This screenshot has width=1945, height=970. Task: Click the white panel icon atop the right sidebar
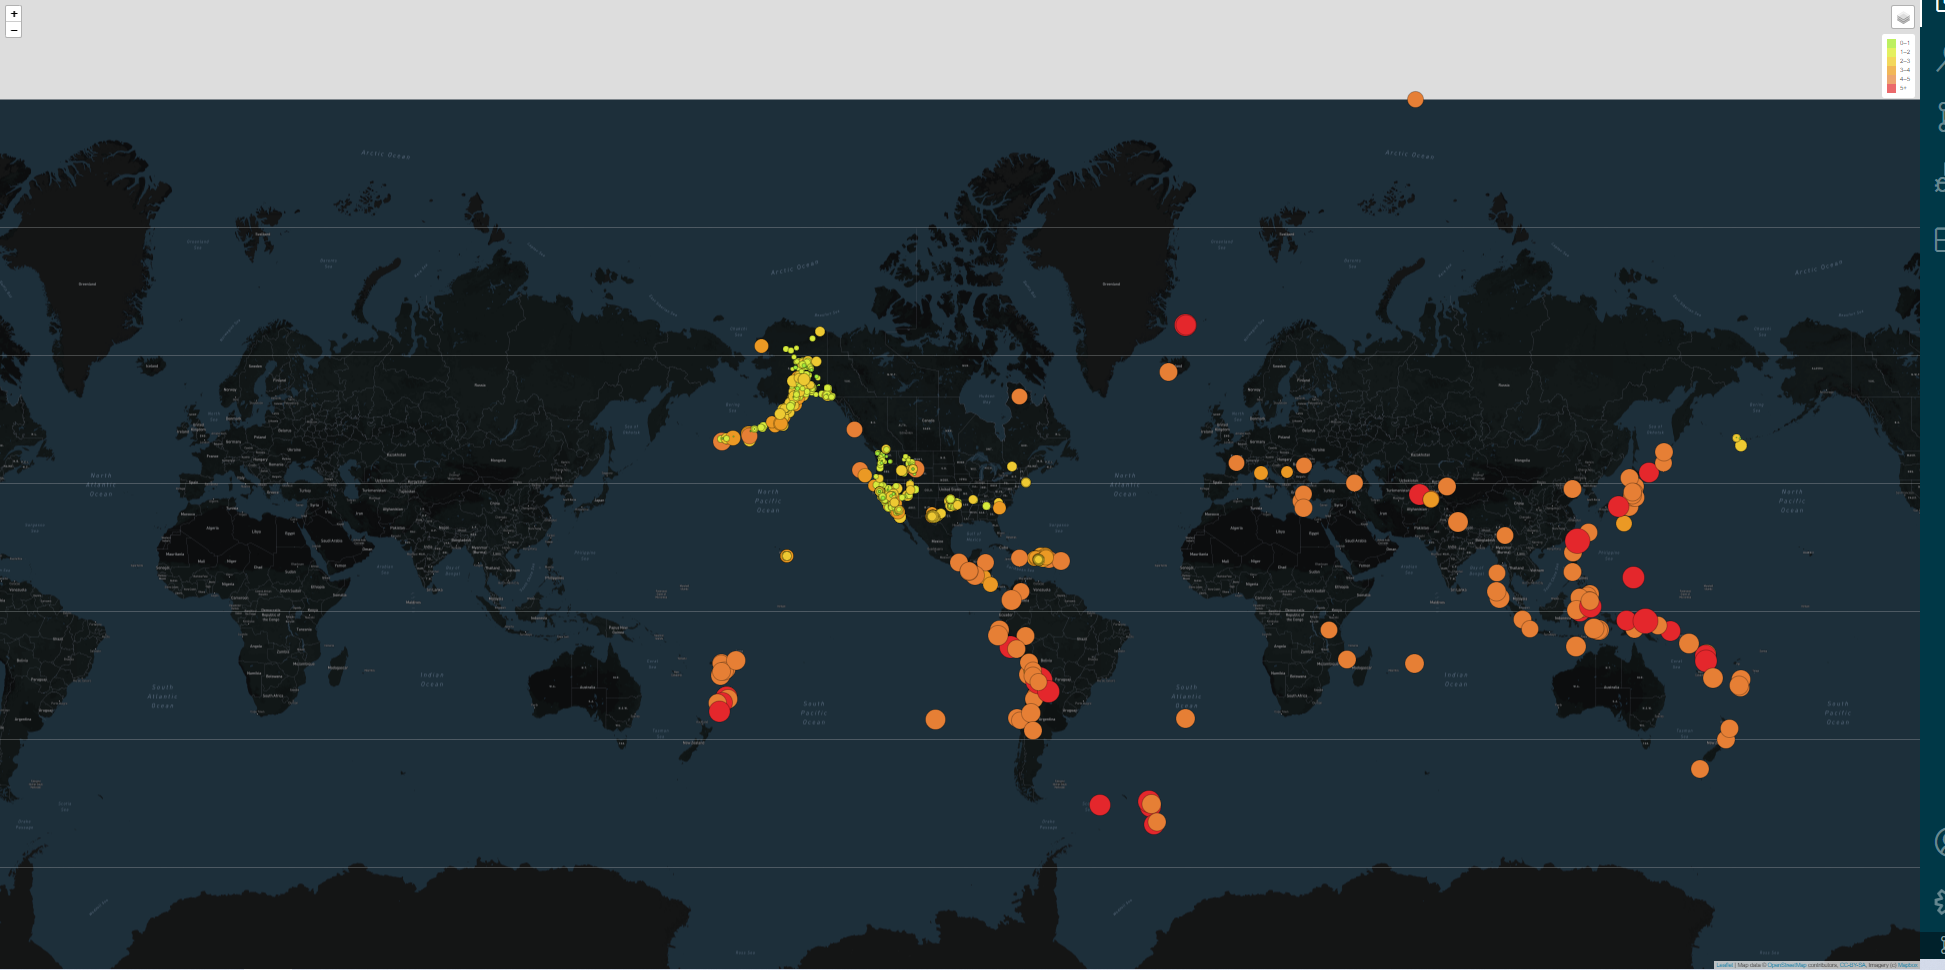pos(1940,8)
